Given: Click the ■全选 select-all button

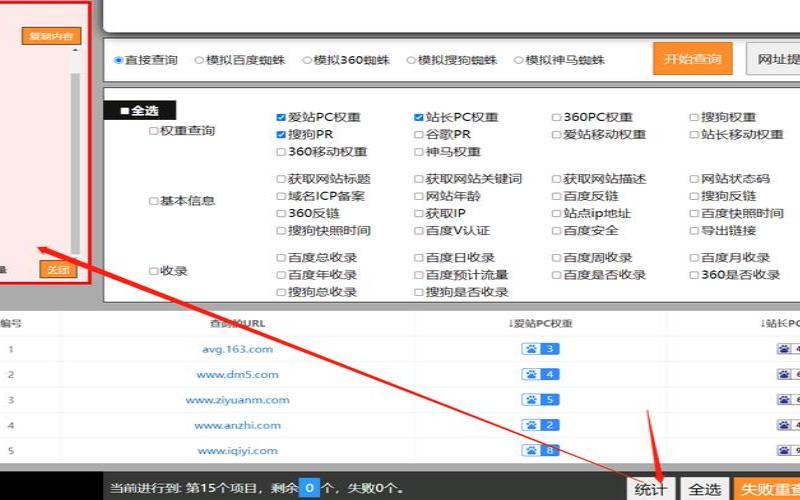Looking at the screenshot, I should click(x=140, y=110).
